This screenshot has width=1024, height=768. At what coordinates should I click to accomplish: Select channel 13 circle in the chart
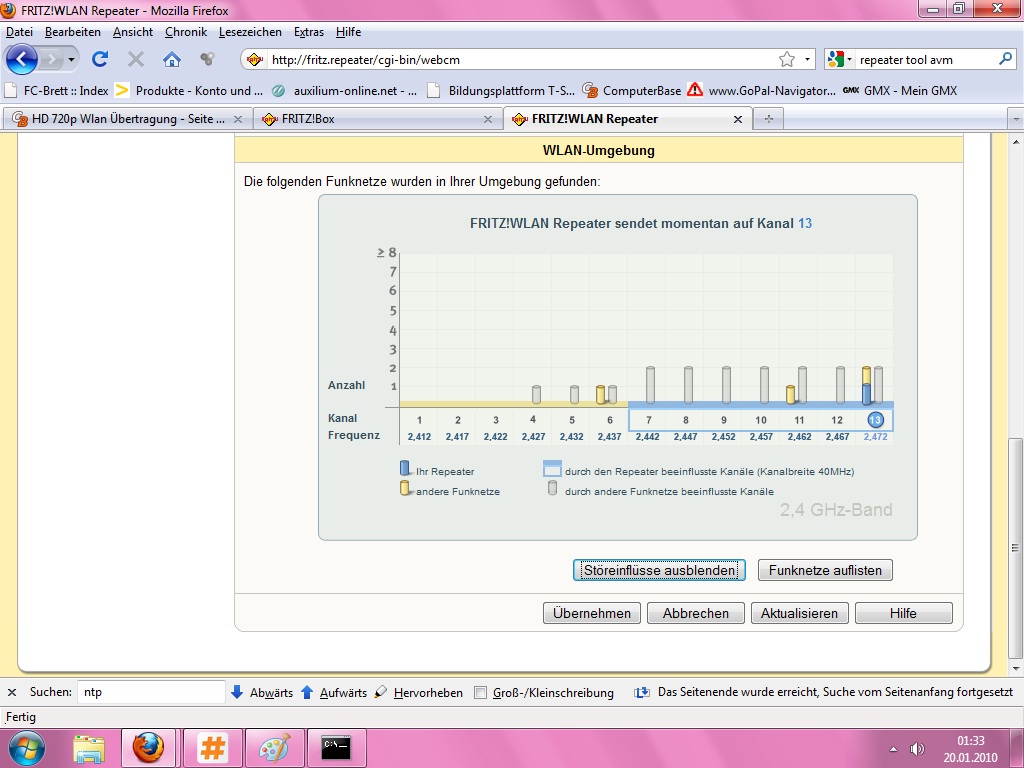[875, 420]
